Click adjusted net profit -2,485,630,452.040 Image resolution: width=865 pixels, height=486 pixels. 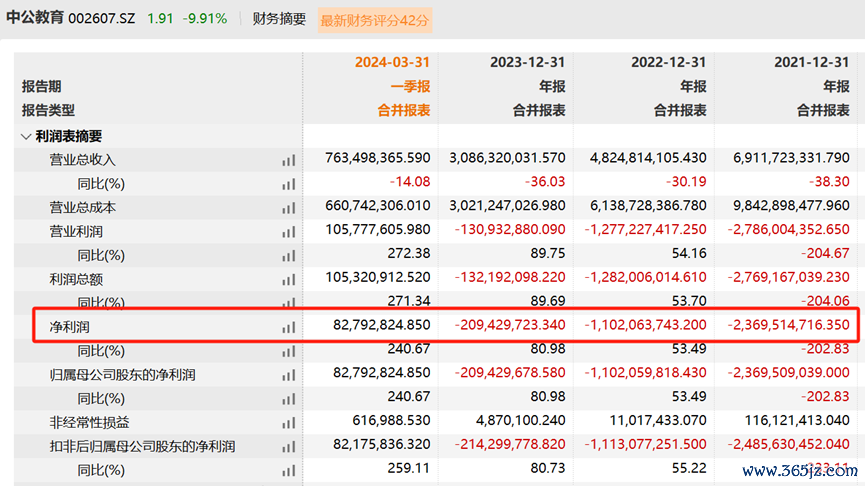click(x=788, y=444)
